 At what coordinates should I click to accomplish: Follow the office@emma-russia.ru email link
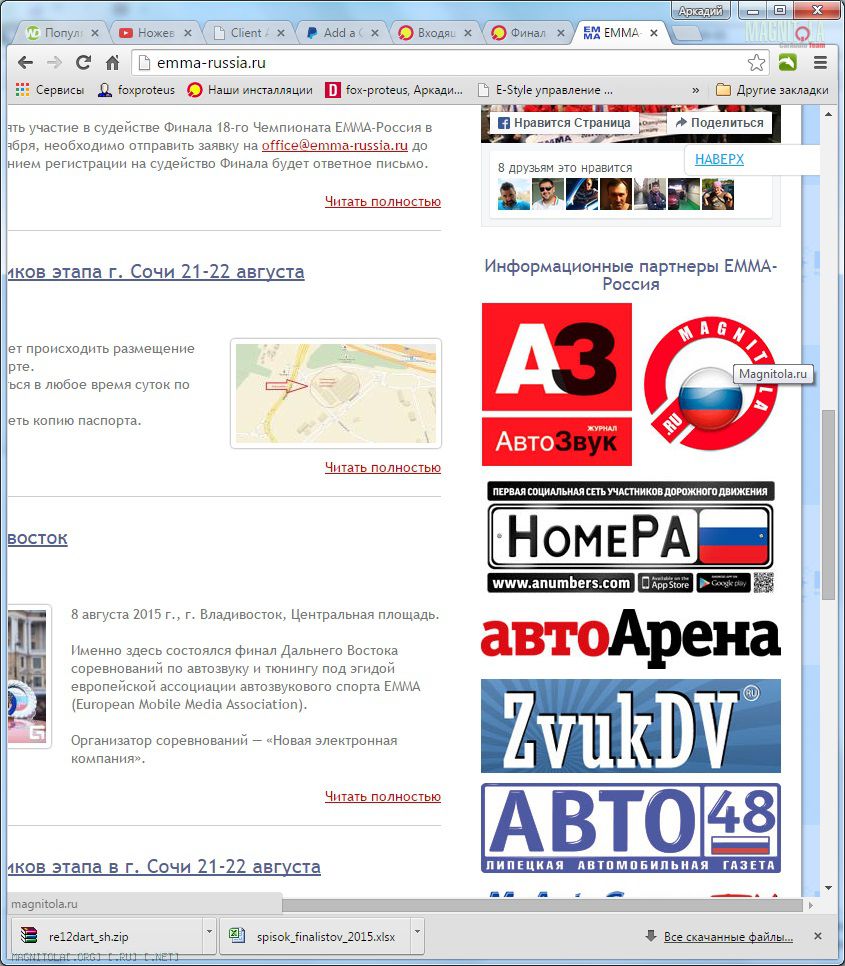point(335,145)
